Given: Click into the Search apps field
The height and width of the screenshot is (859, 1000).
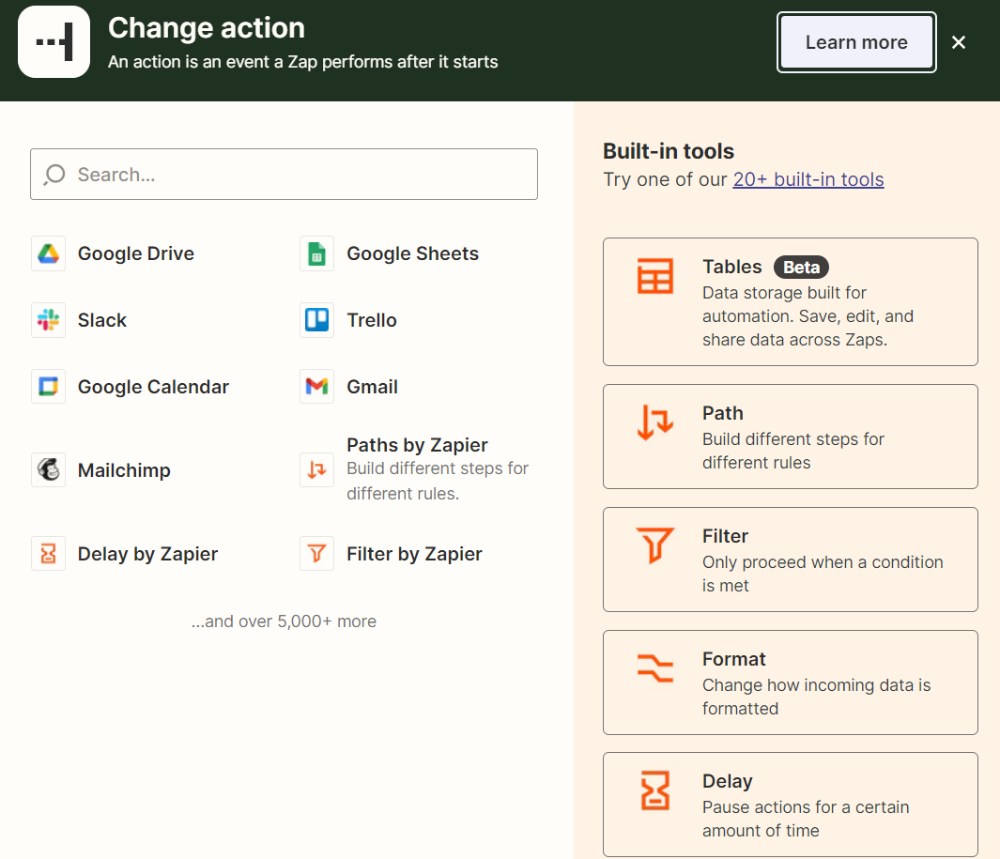Looking at the screenshot, I should pyautogui.click(x=284, y=174).
